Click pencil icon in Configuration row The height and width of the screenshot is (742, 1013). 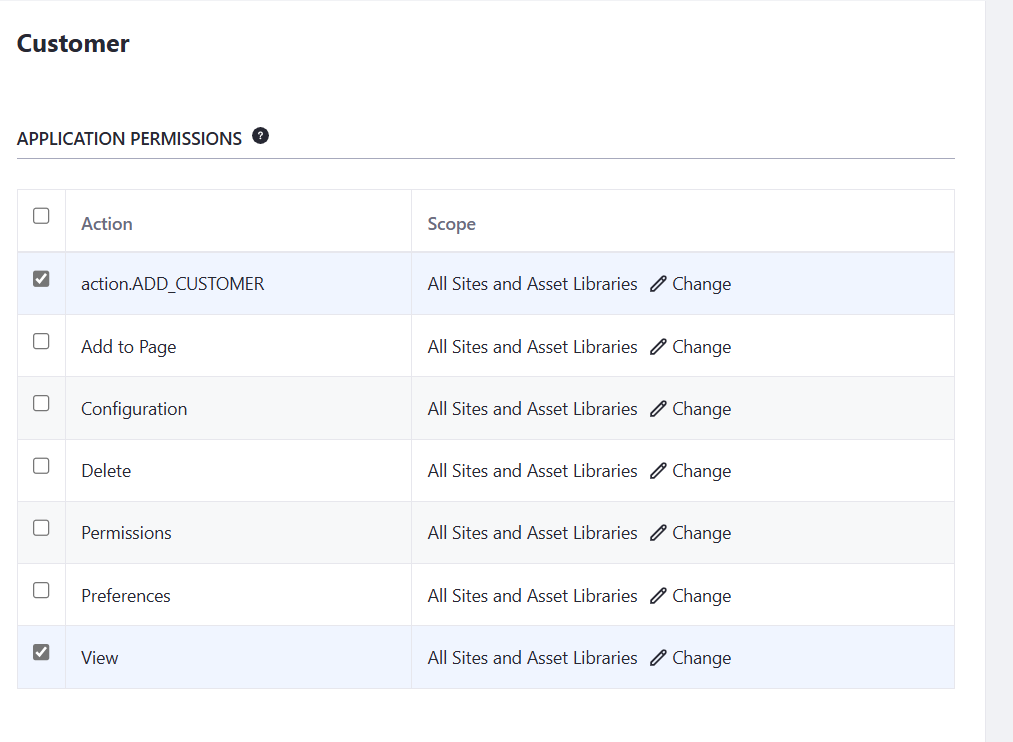click(658, 409)
